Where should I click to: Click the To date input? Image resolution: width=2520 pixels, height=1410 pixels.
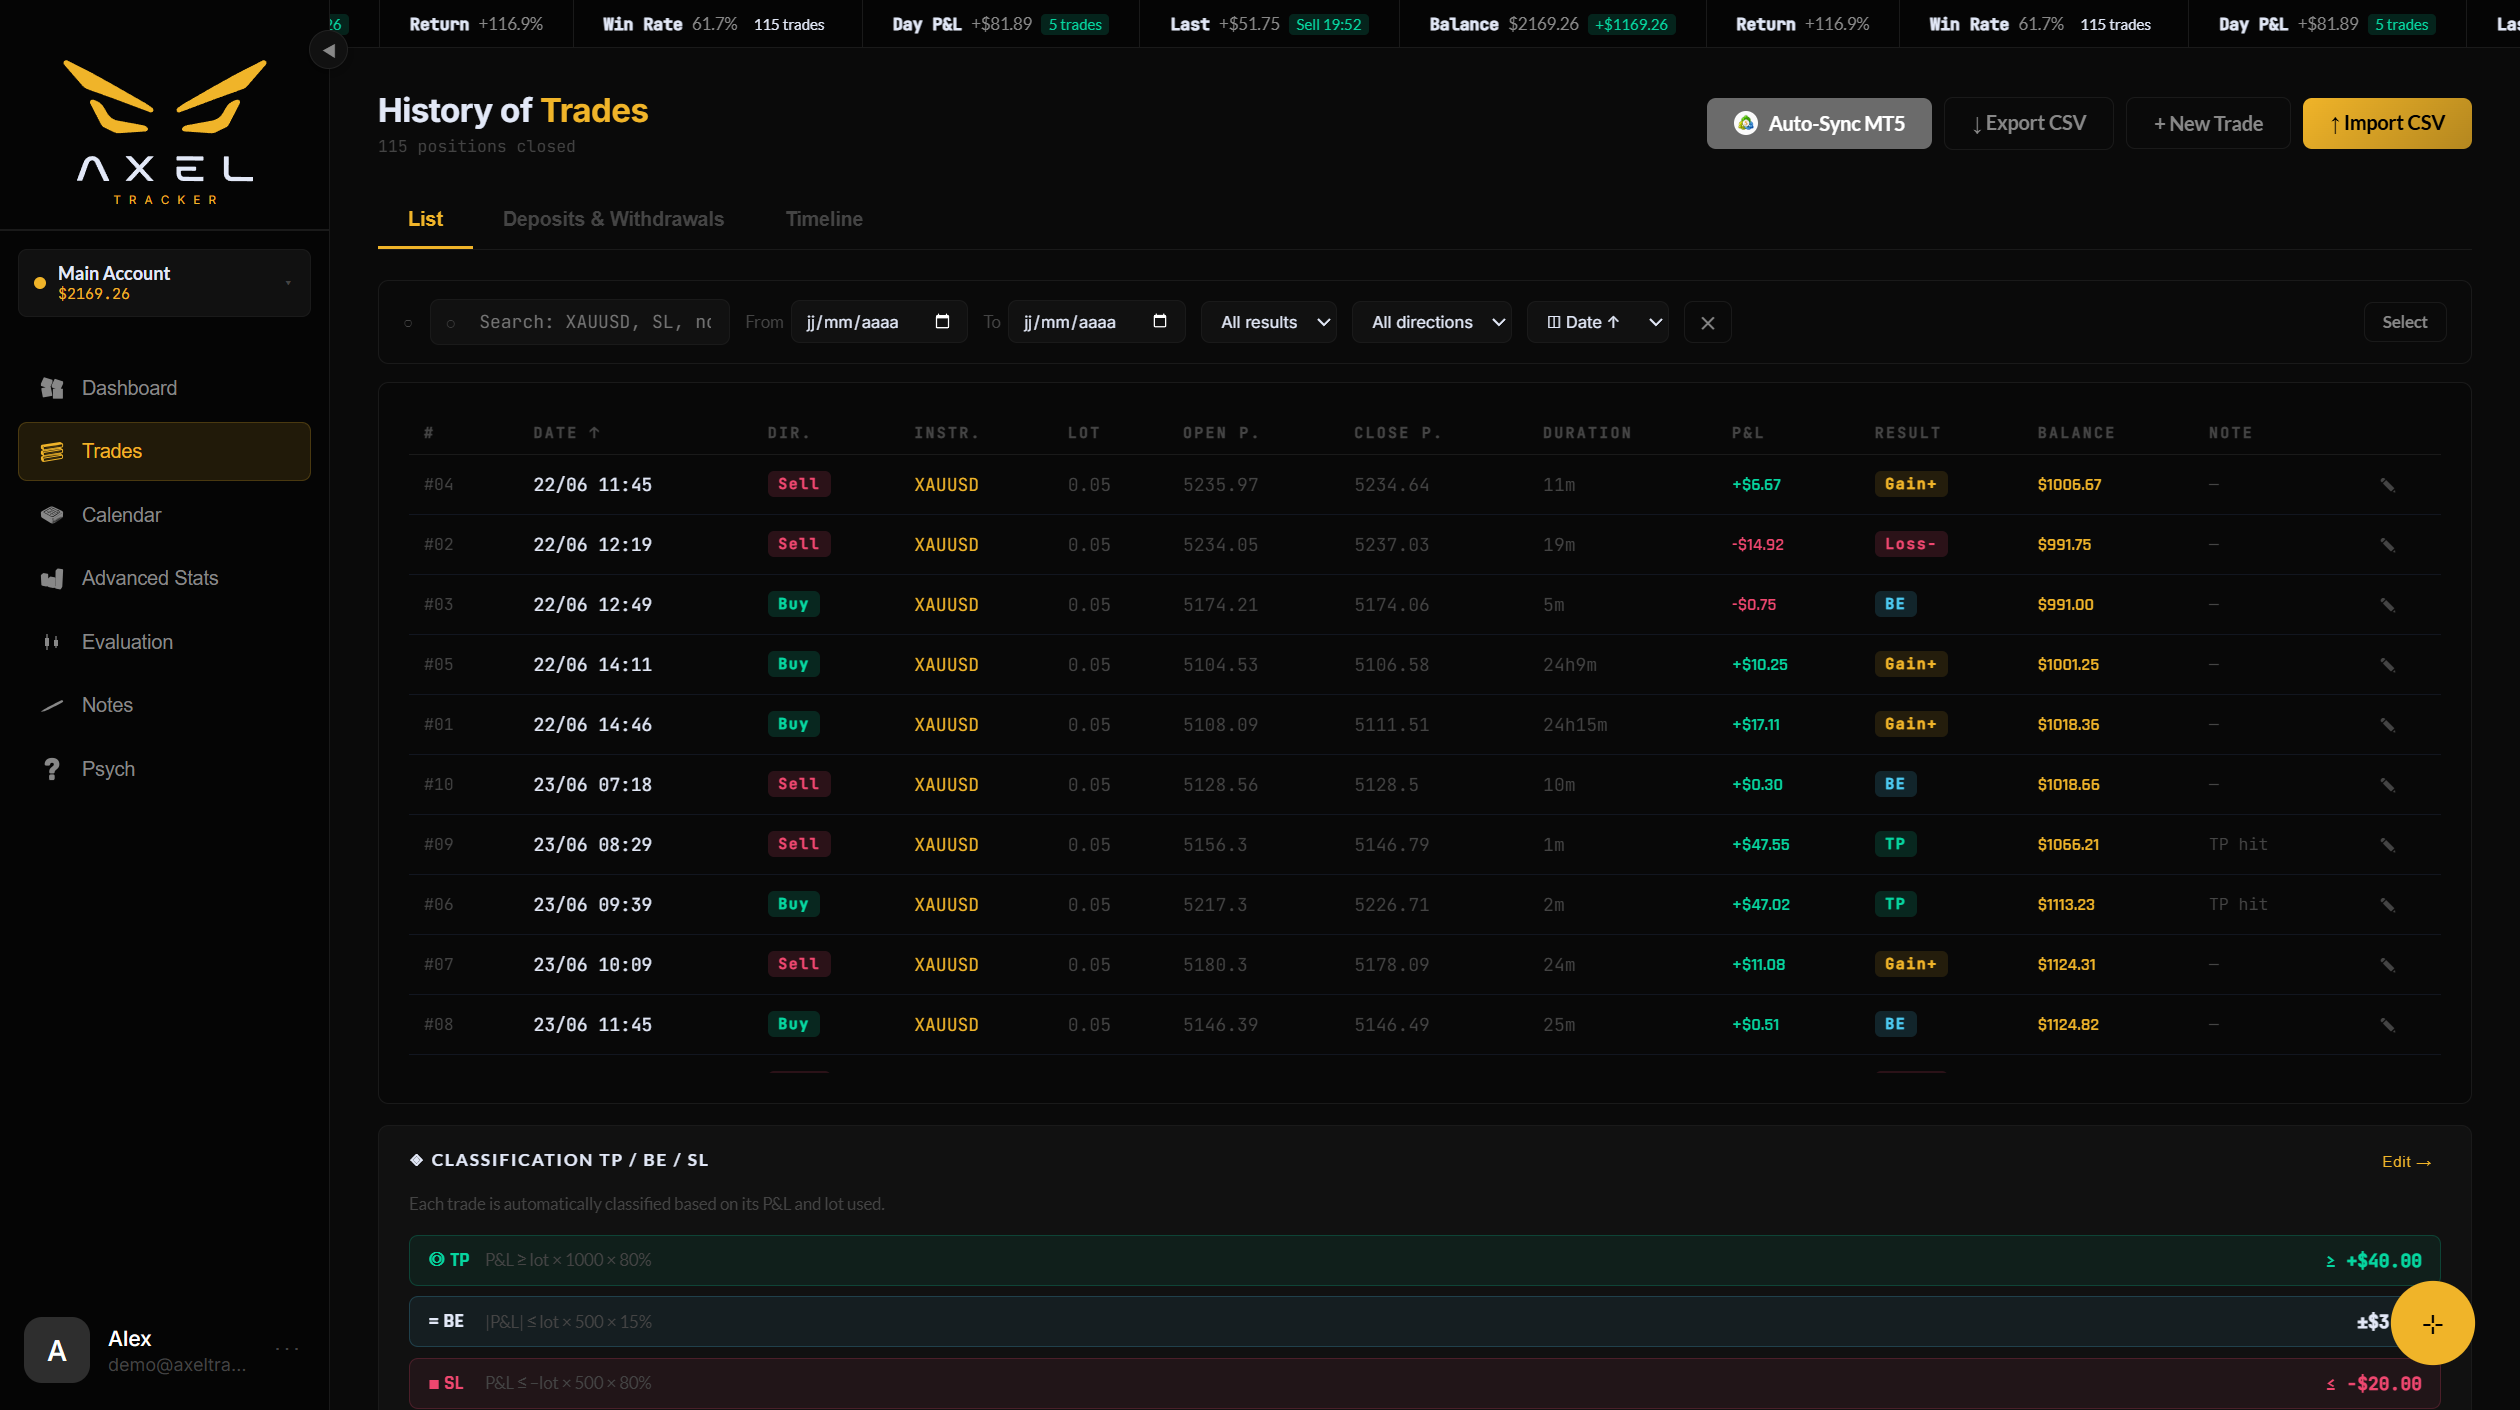pyautogui.click(x=1095, y=322)
